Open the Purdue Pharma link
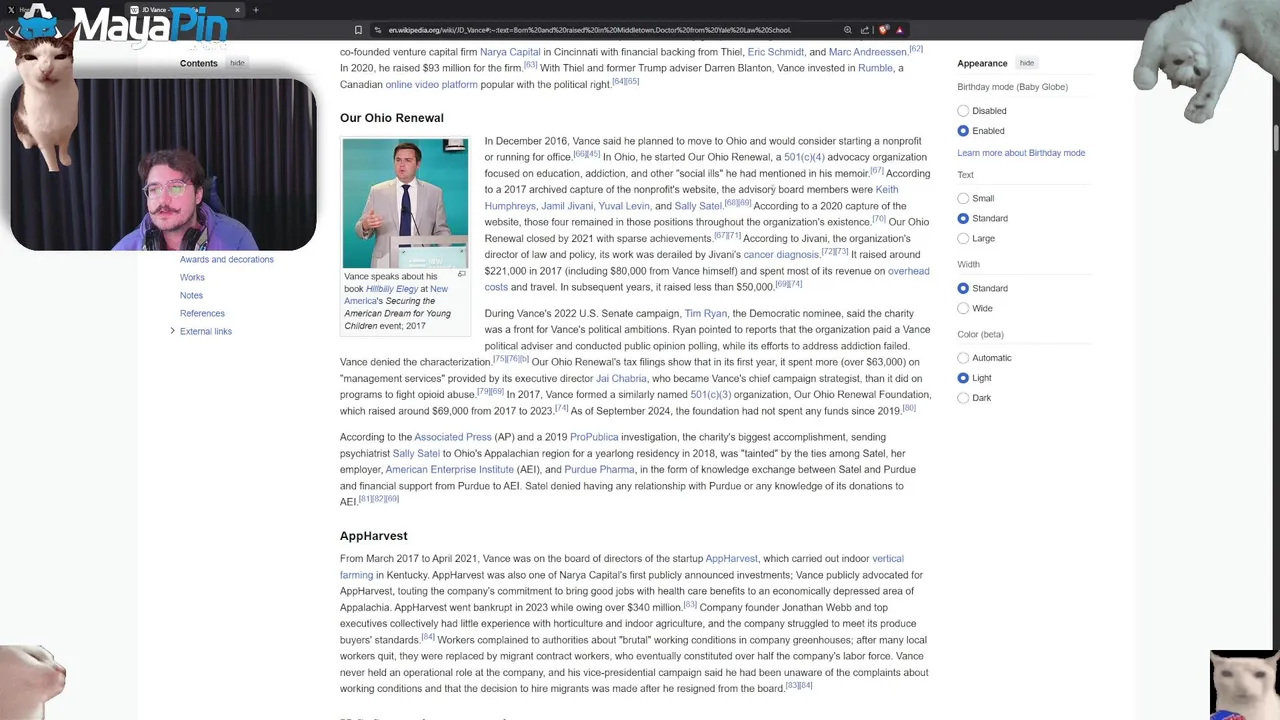The height and width of the screenshot is (720, 1280). click(x=599, y=470)
